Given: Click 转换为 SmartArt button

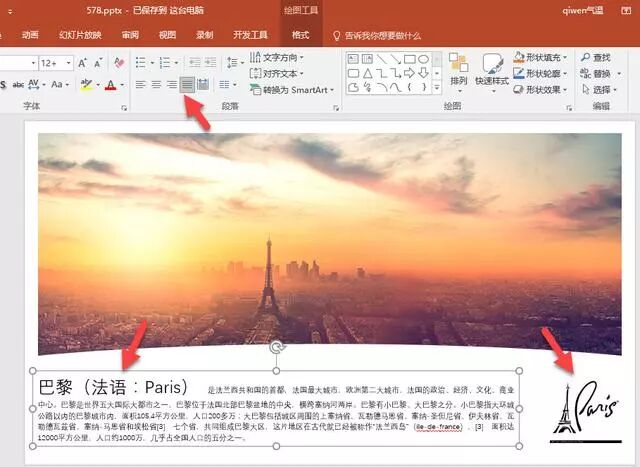Looking at the screenshot, I should coord(291,90).
